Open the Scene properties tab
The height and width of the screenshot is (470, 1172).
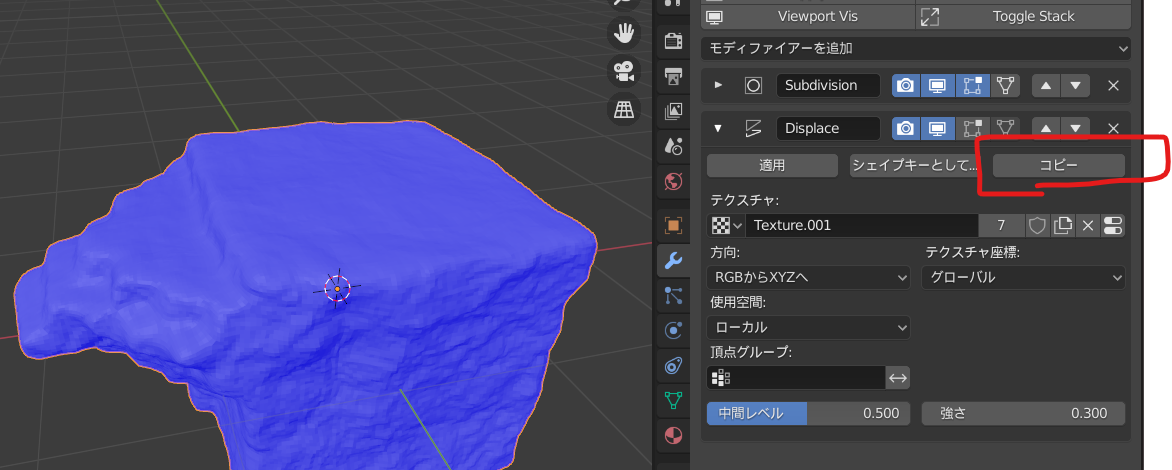tap(673, 146)
